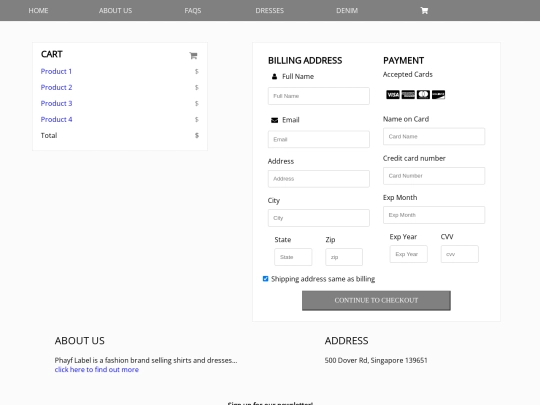The width and height of the screenshot is (540, 405).
Task: Click 'Shipping address same as billing' label text
Action: click(323, 279)
